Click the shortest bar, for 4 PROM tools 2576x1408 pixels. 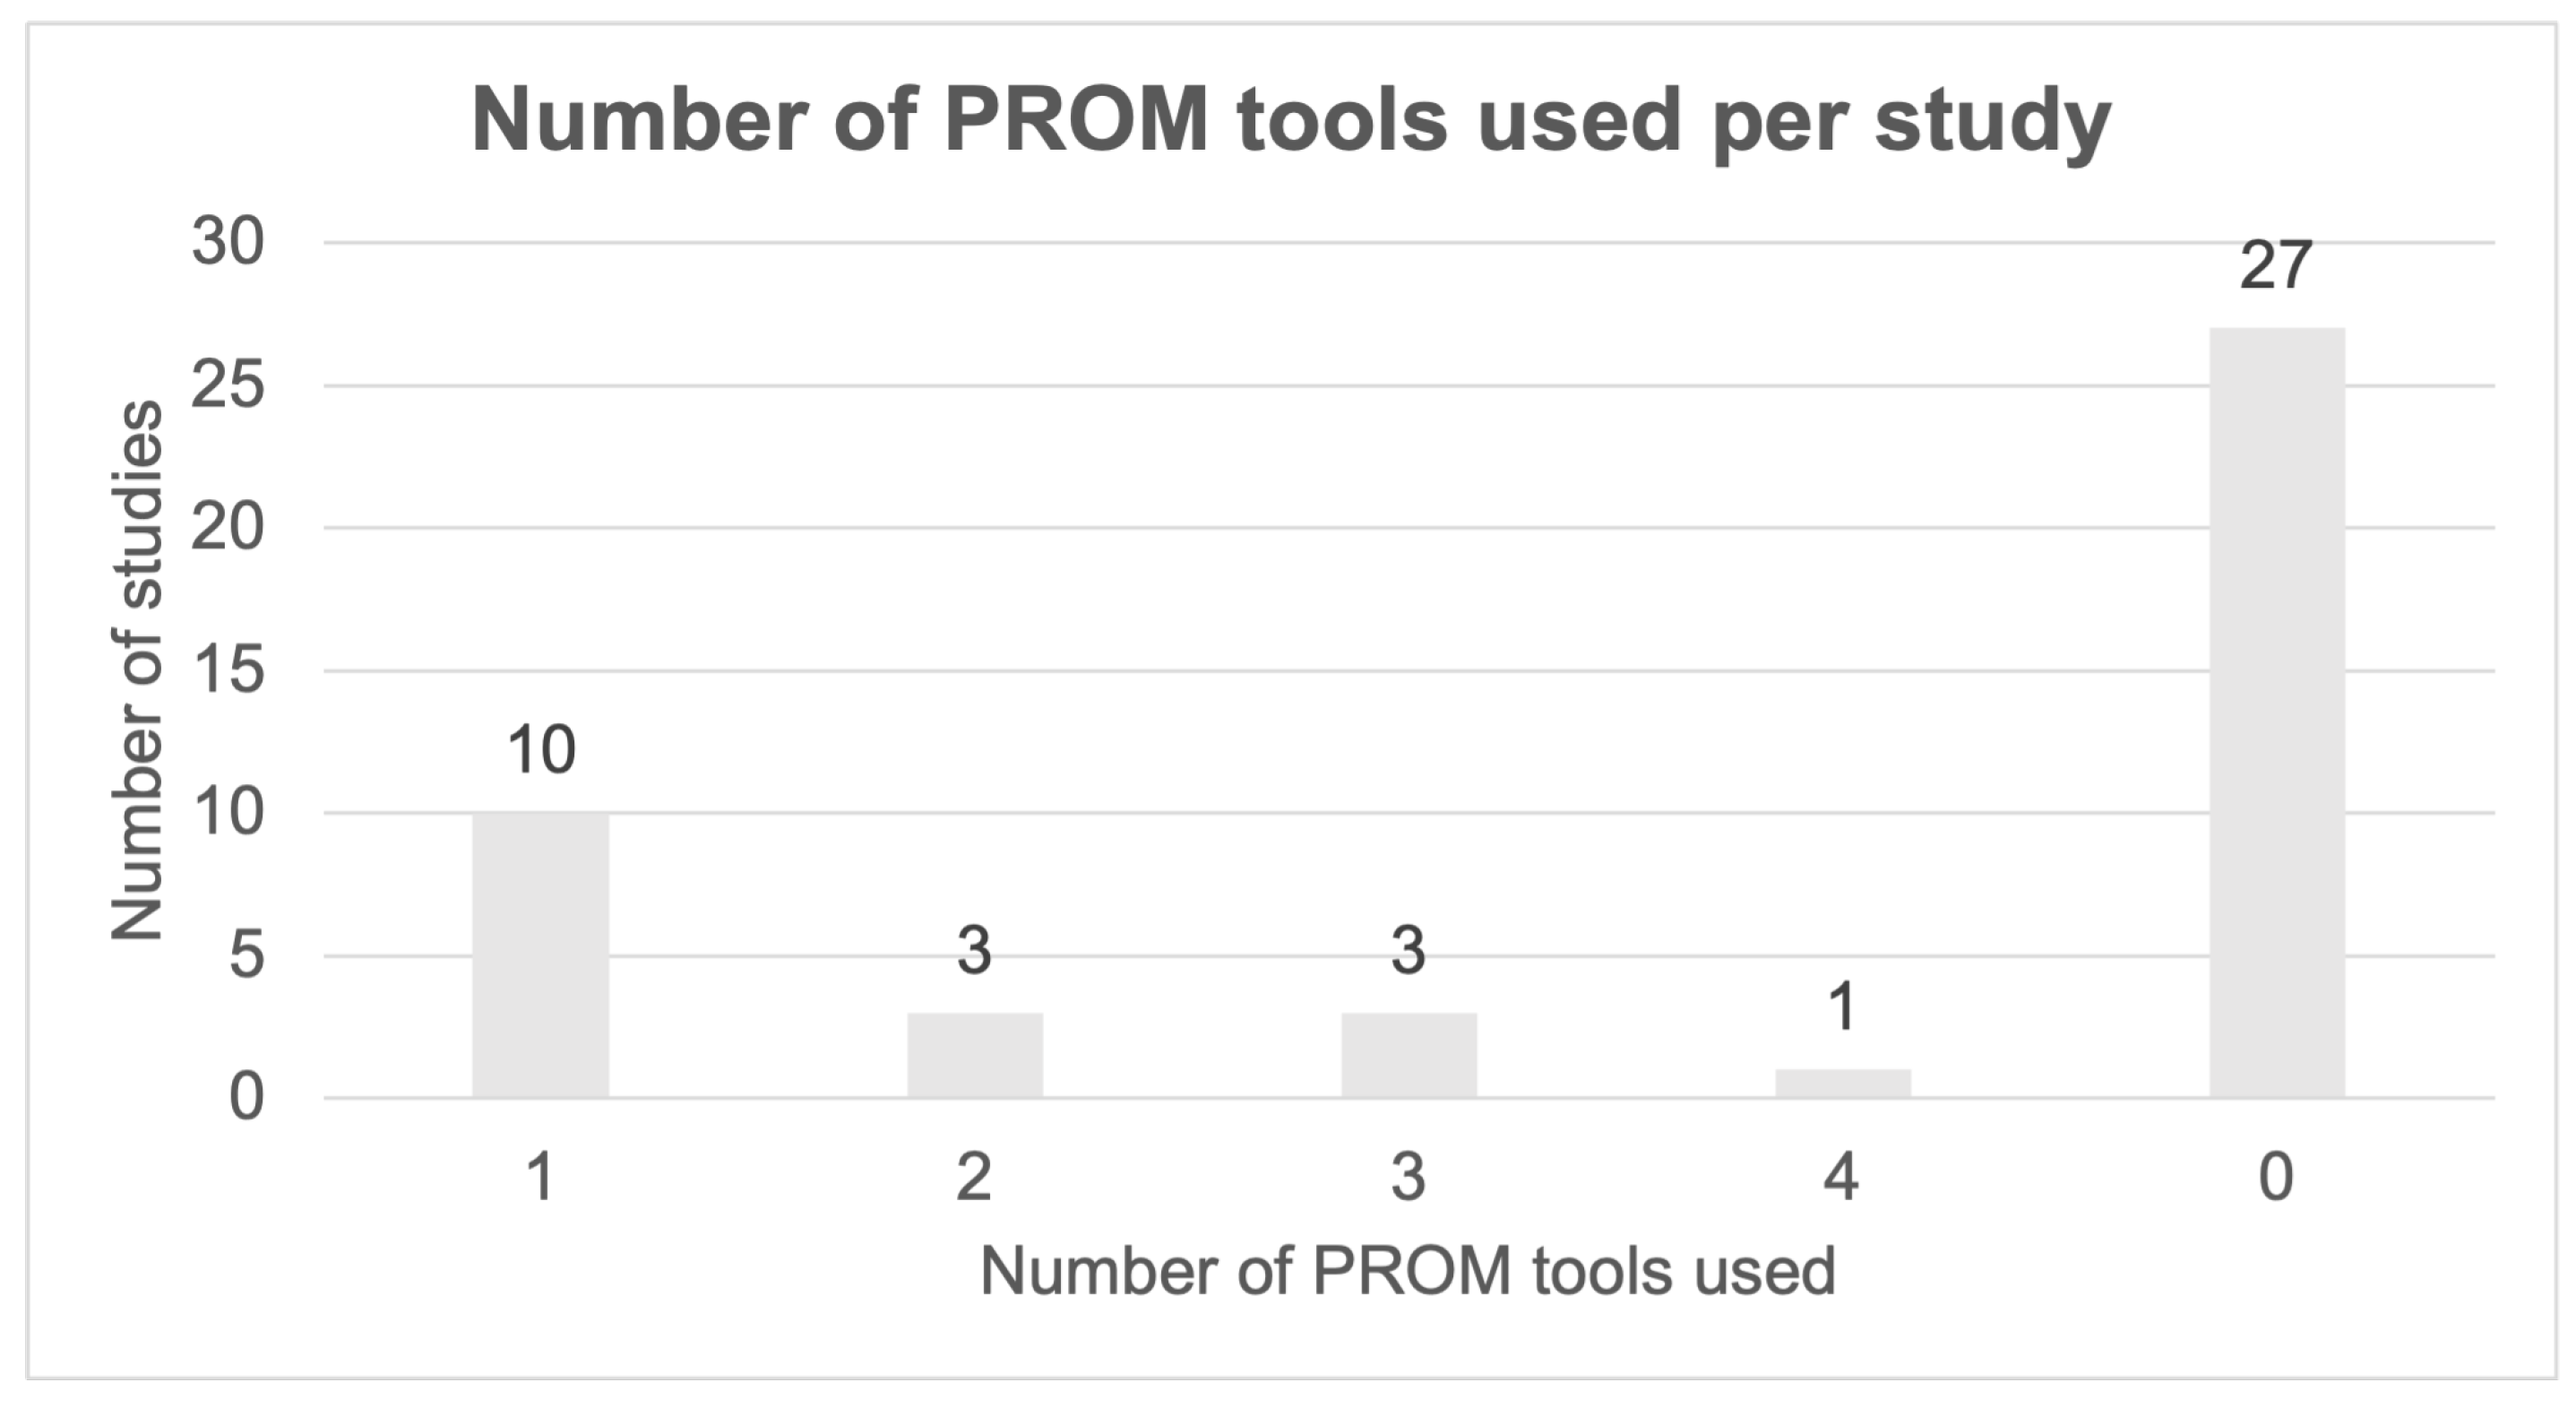coord(1843,1084)
